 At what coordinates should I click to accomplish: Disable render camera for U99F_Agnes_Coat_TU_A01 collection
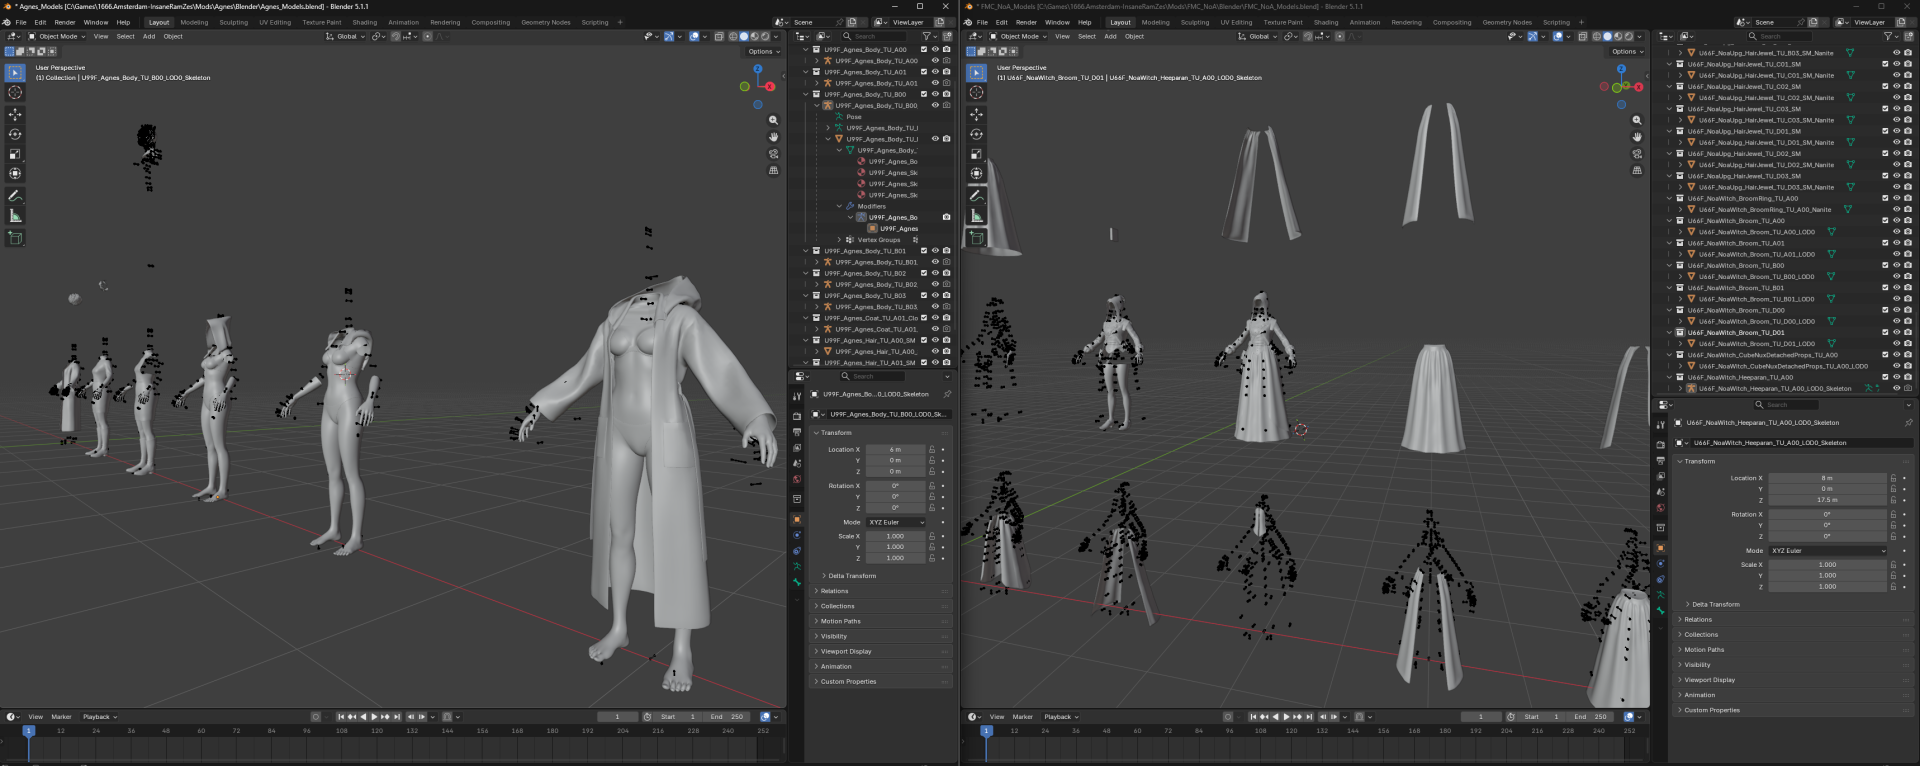coord(946,318)
